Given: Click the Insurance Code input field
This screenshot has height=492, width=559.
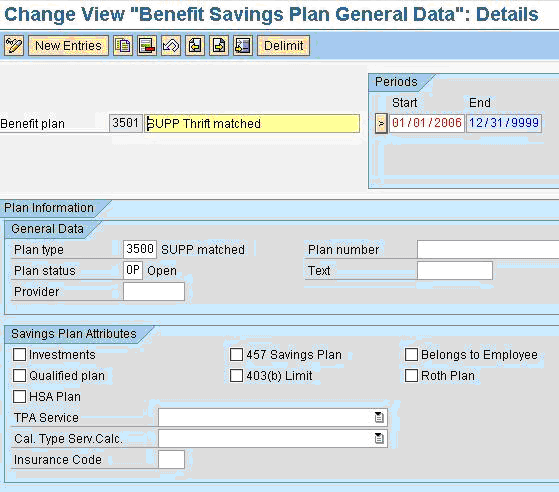Looking at the screenshot, I should tap(171, 459).
